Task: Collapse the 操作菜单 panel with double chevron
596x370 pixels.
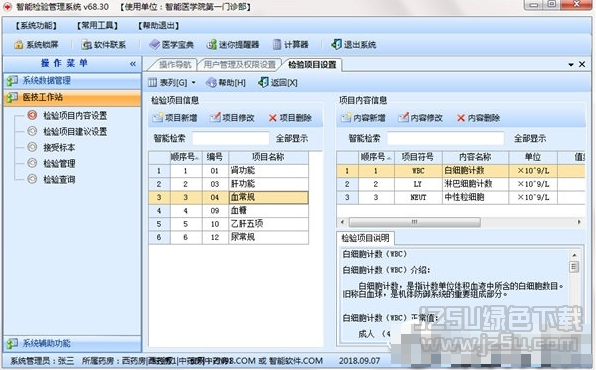Action: [133, 64]
